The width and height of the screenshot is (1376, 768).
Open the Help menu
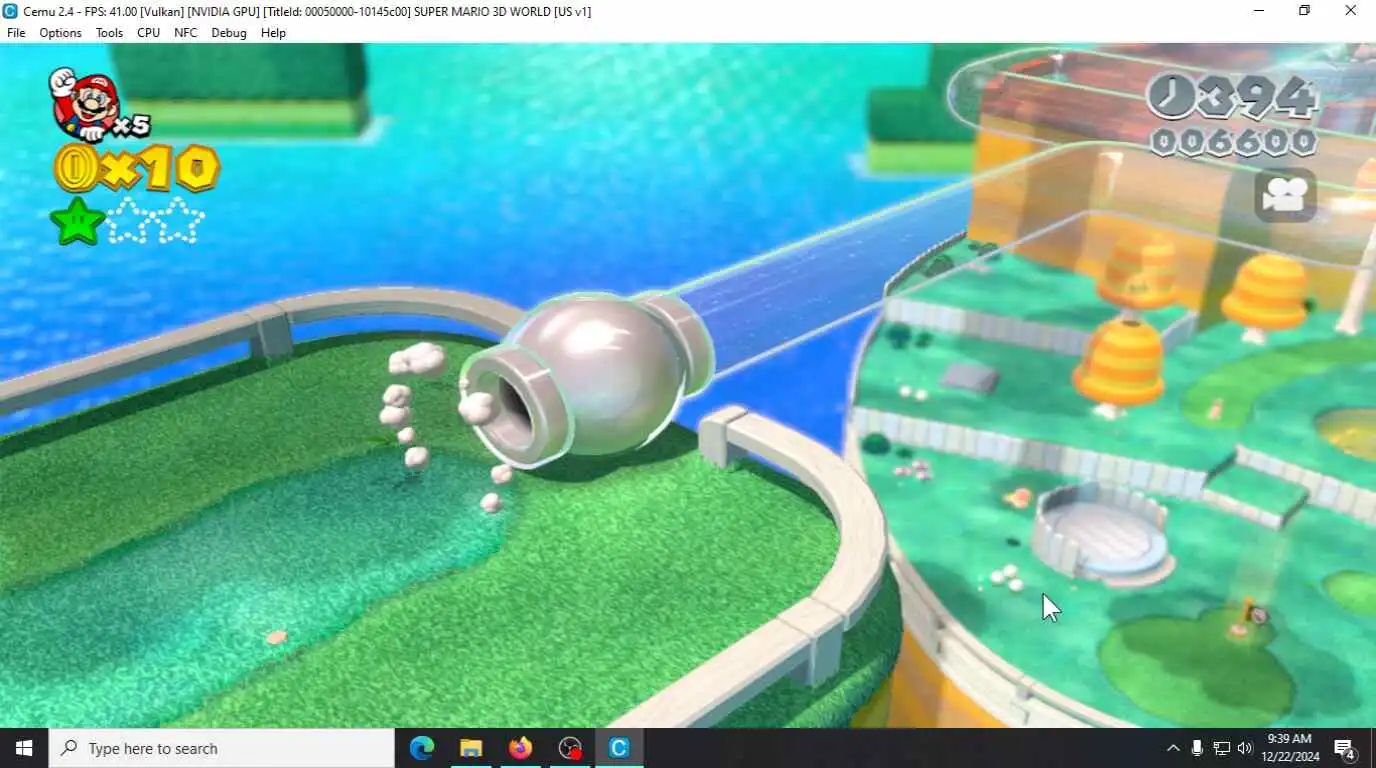[x=273, y=33]
